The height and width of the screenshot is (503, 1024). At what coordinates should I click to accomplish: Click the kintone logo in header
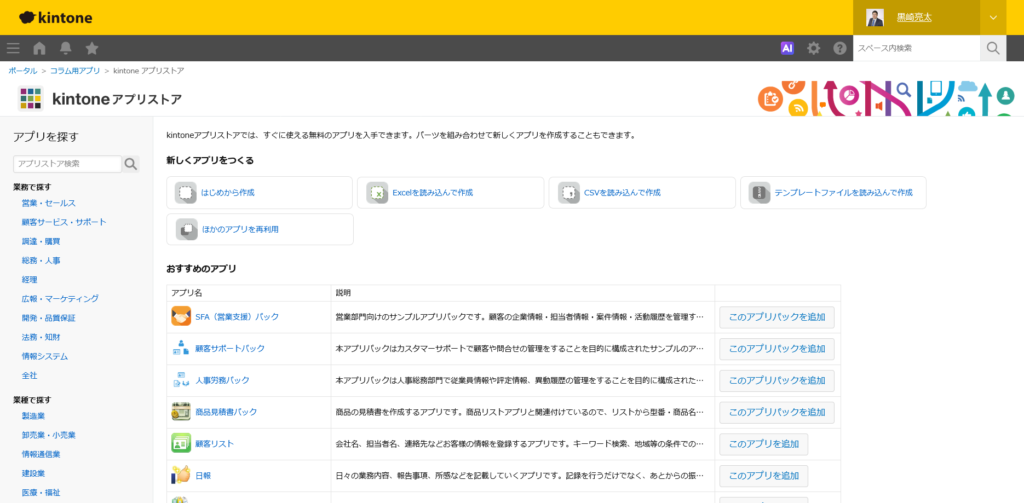[56, 18]
